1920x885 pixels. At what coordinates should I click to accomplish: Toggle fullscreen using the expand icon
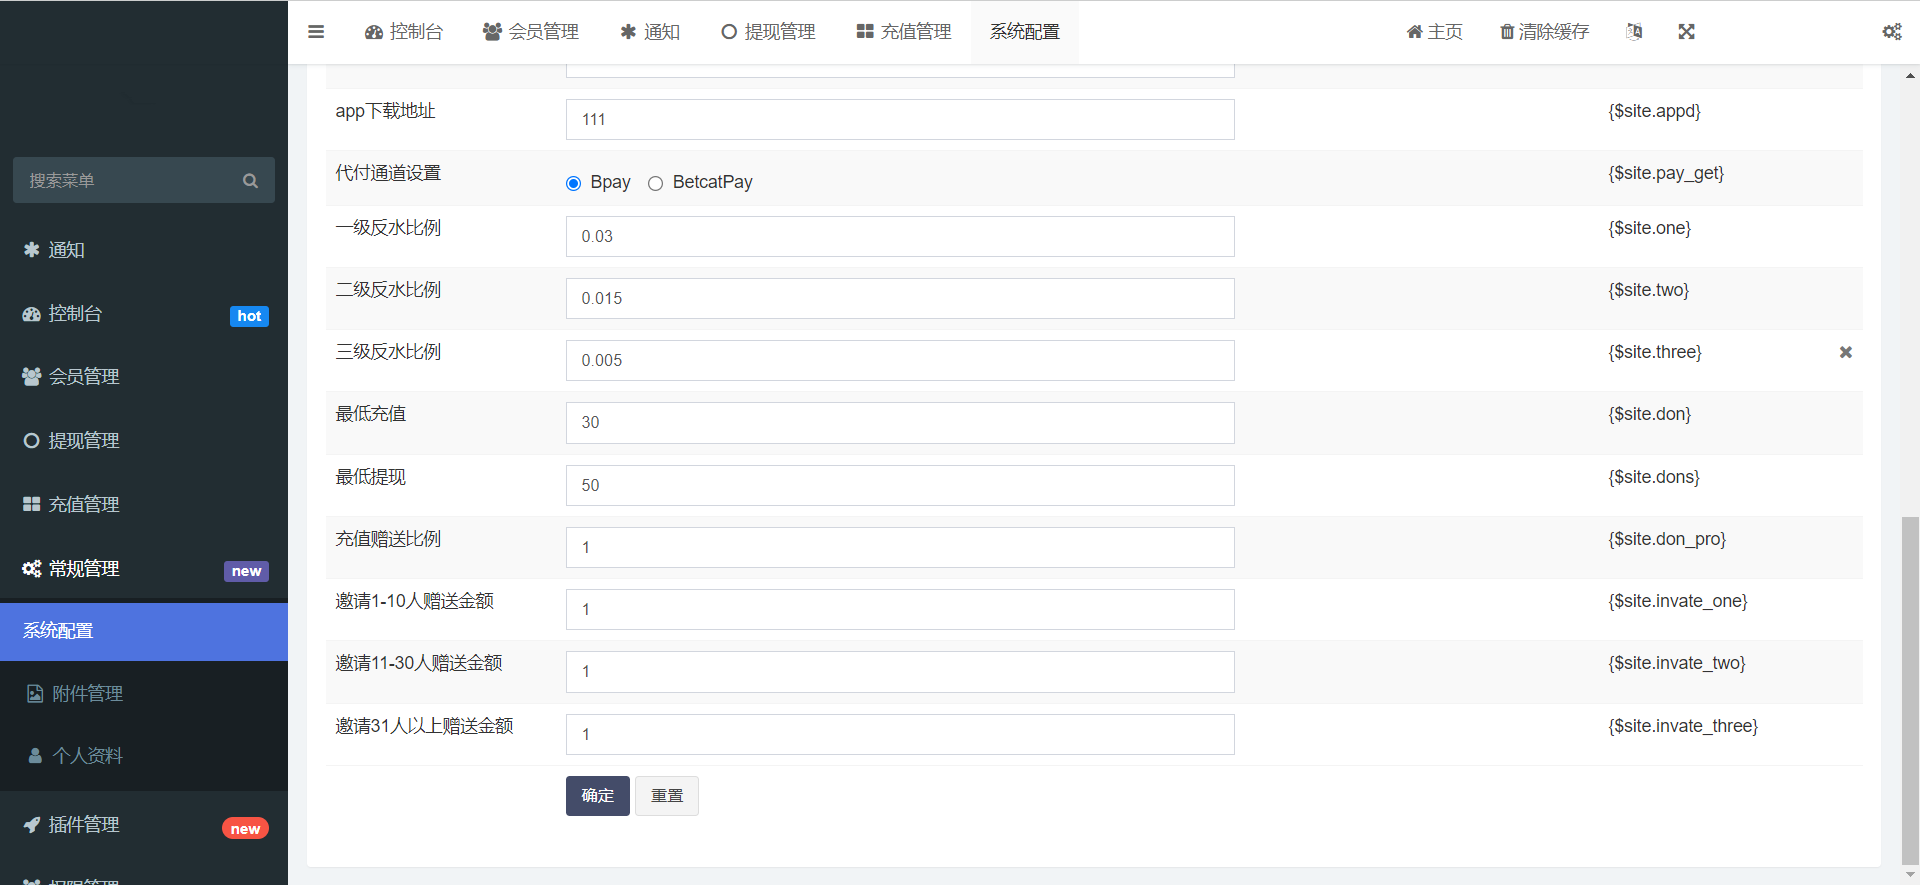[1686, 32]
